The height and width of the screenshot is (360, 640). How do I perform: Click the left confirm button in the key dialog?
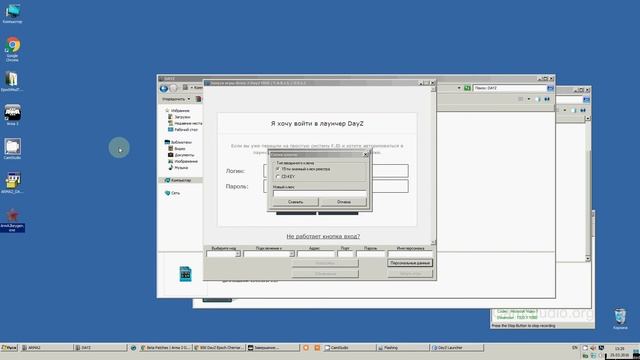[x=296, y=202]
